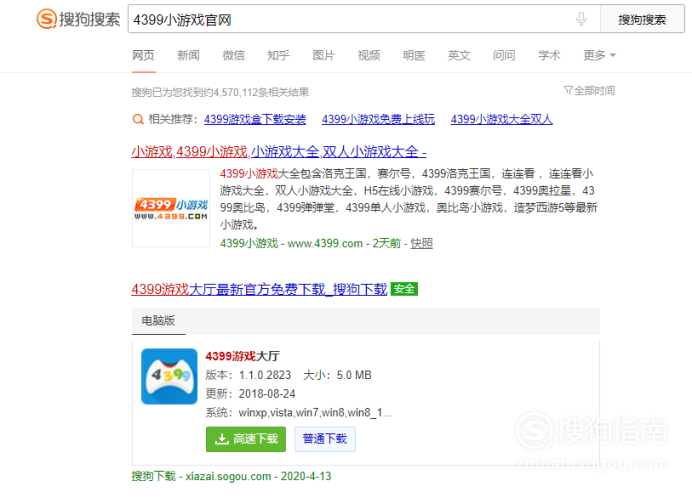Open 4399小游戏免费上线玩 suggestion link
692x498 pixels.
pyautogui.click(x=378, y=119)
